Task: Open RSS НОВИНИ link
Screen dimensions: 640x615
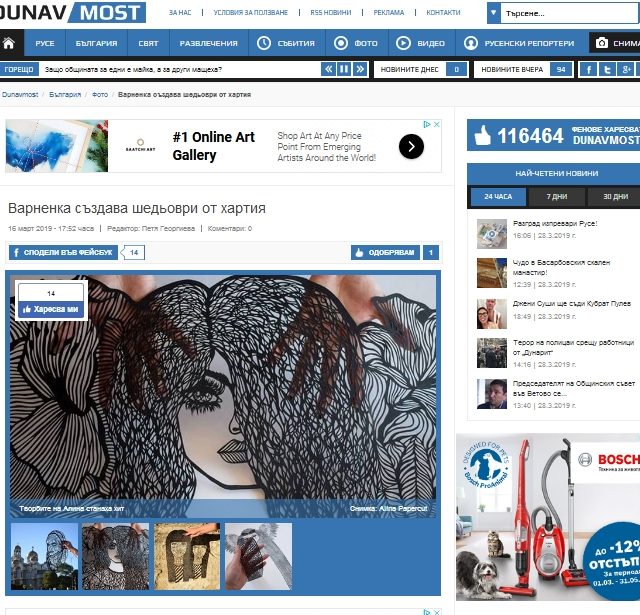Action: pos(331,13)
